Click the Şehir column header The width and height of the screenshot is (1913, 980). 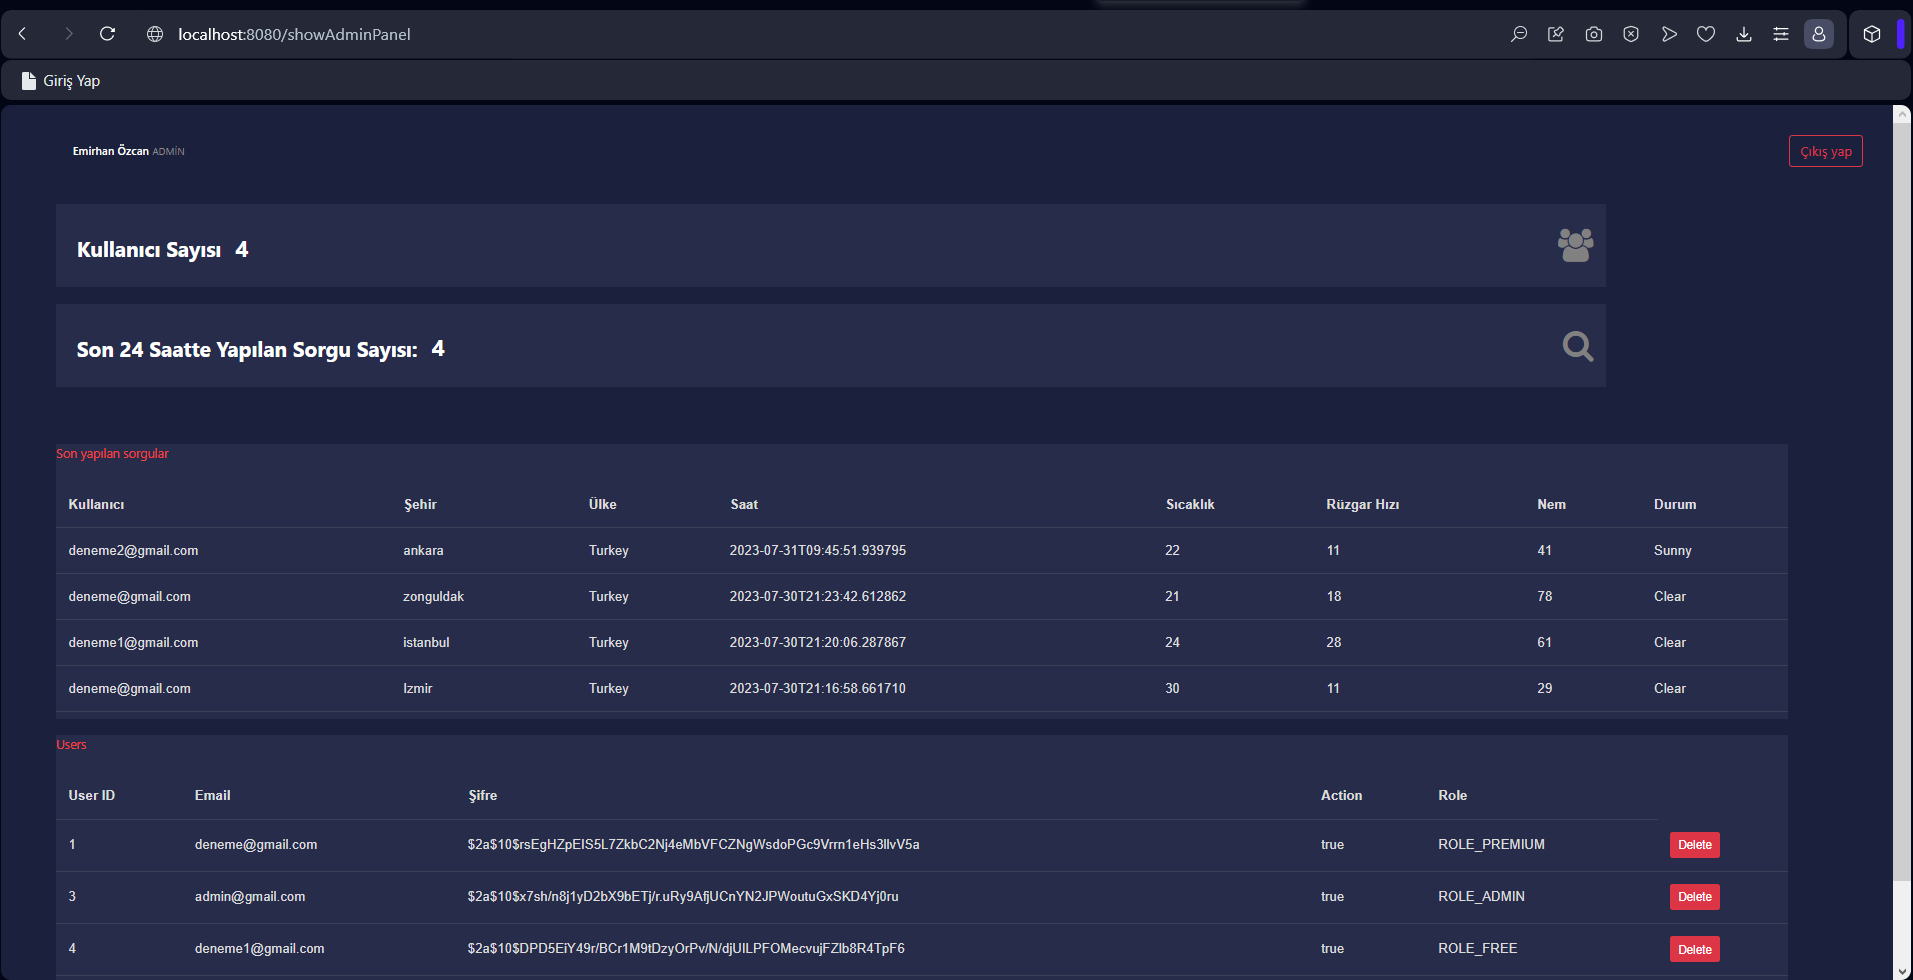pos(420,505)
